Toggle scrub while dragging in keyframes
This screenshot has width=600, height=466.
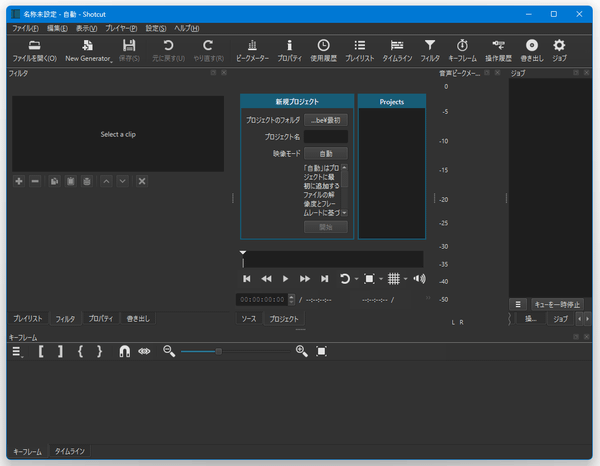[x=144, y=351]
